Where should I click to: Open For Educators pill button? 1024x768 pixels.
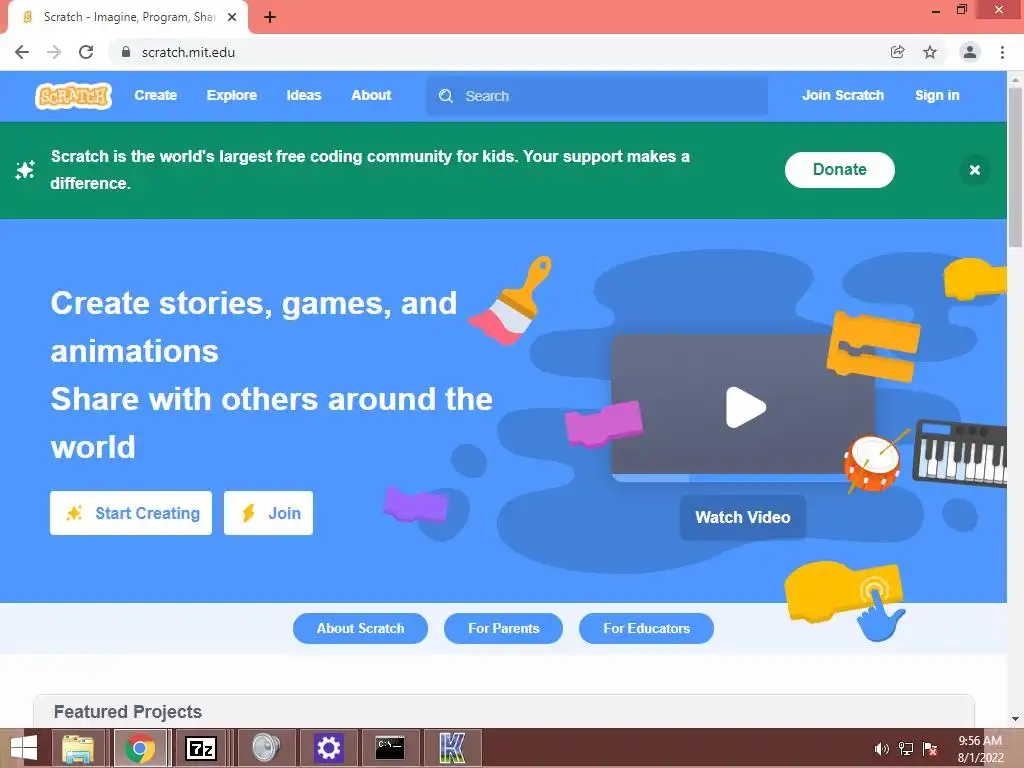coord(647,628)
